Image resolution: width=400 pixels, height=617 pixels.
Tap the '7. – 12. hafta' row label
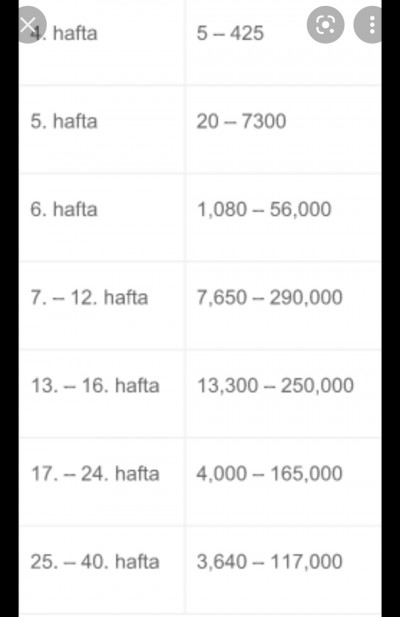click(89, 297)
